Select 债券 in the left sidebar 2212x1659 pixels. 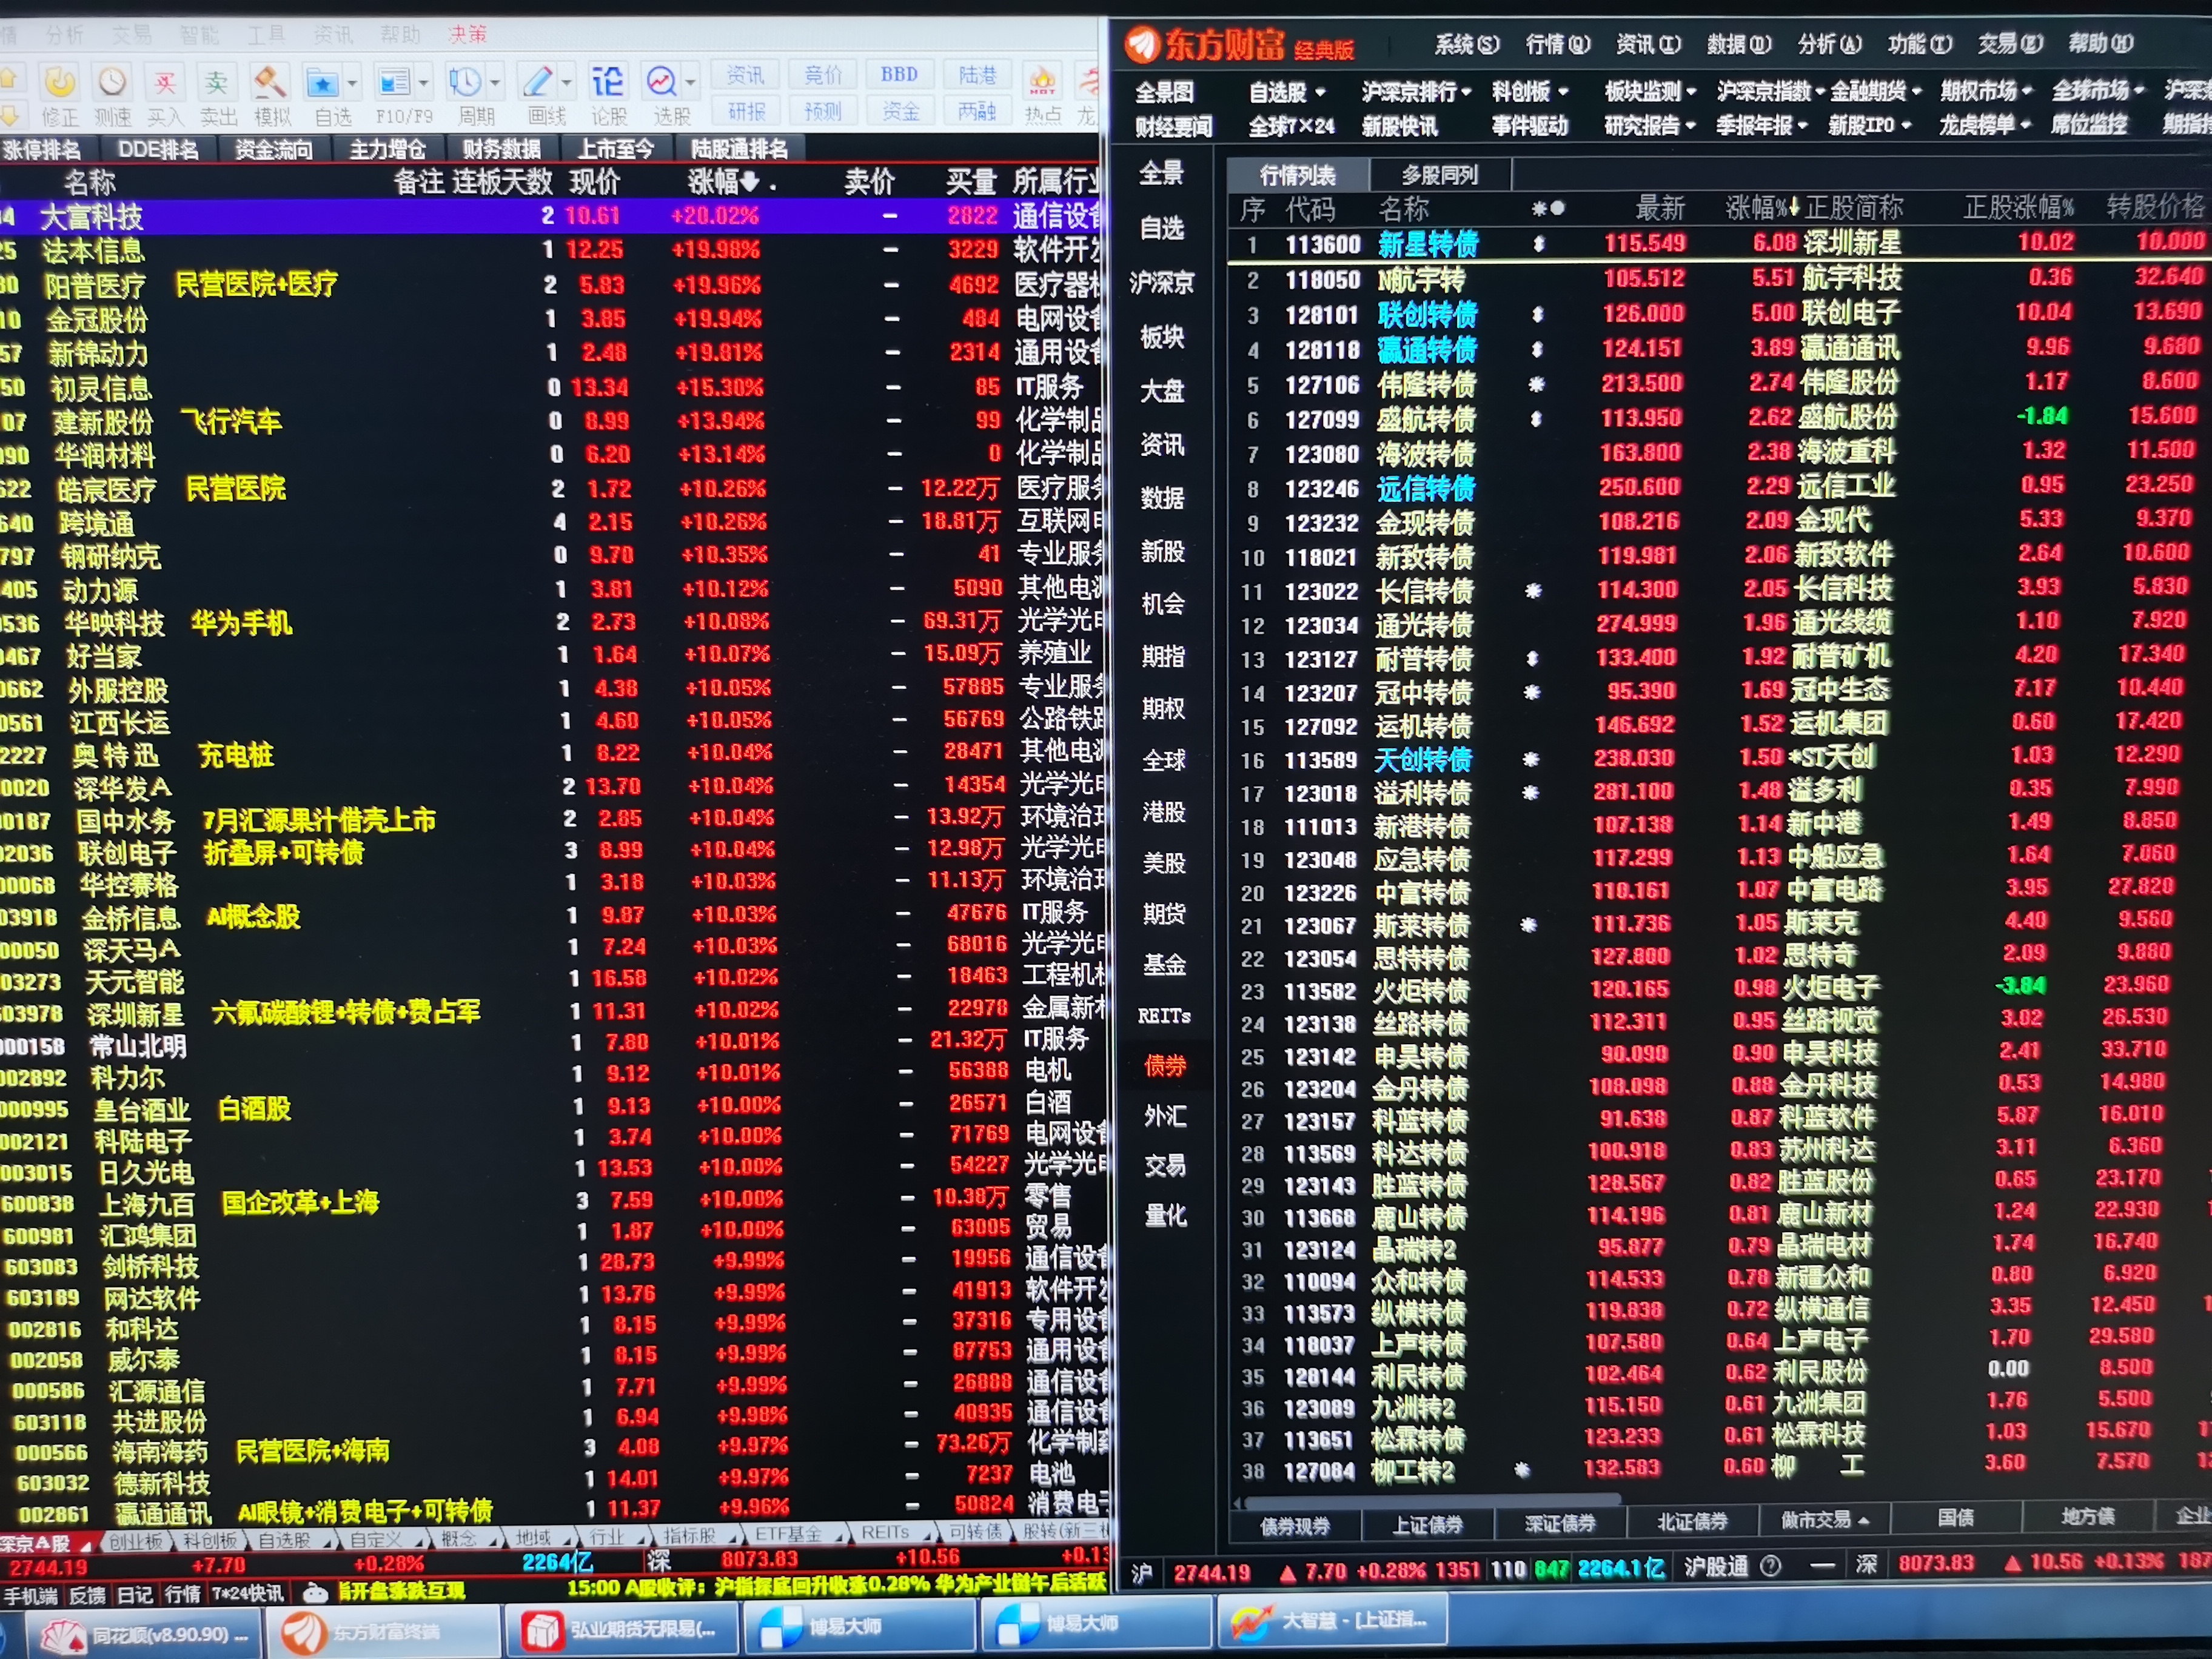click(1165, 1066)
